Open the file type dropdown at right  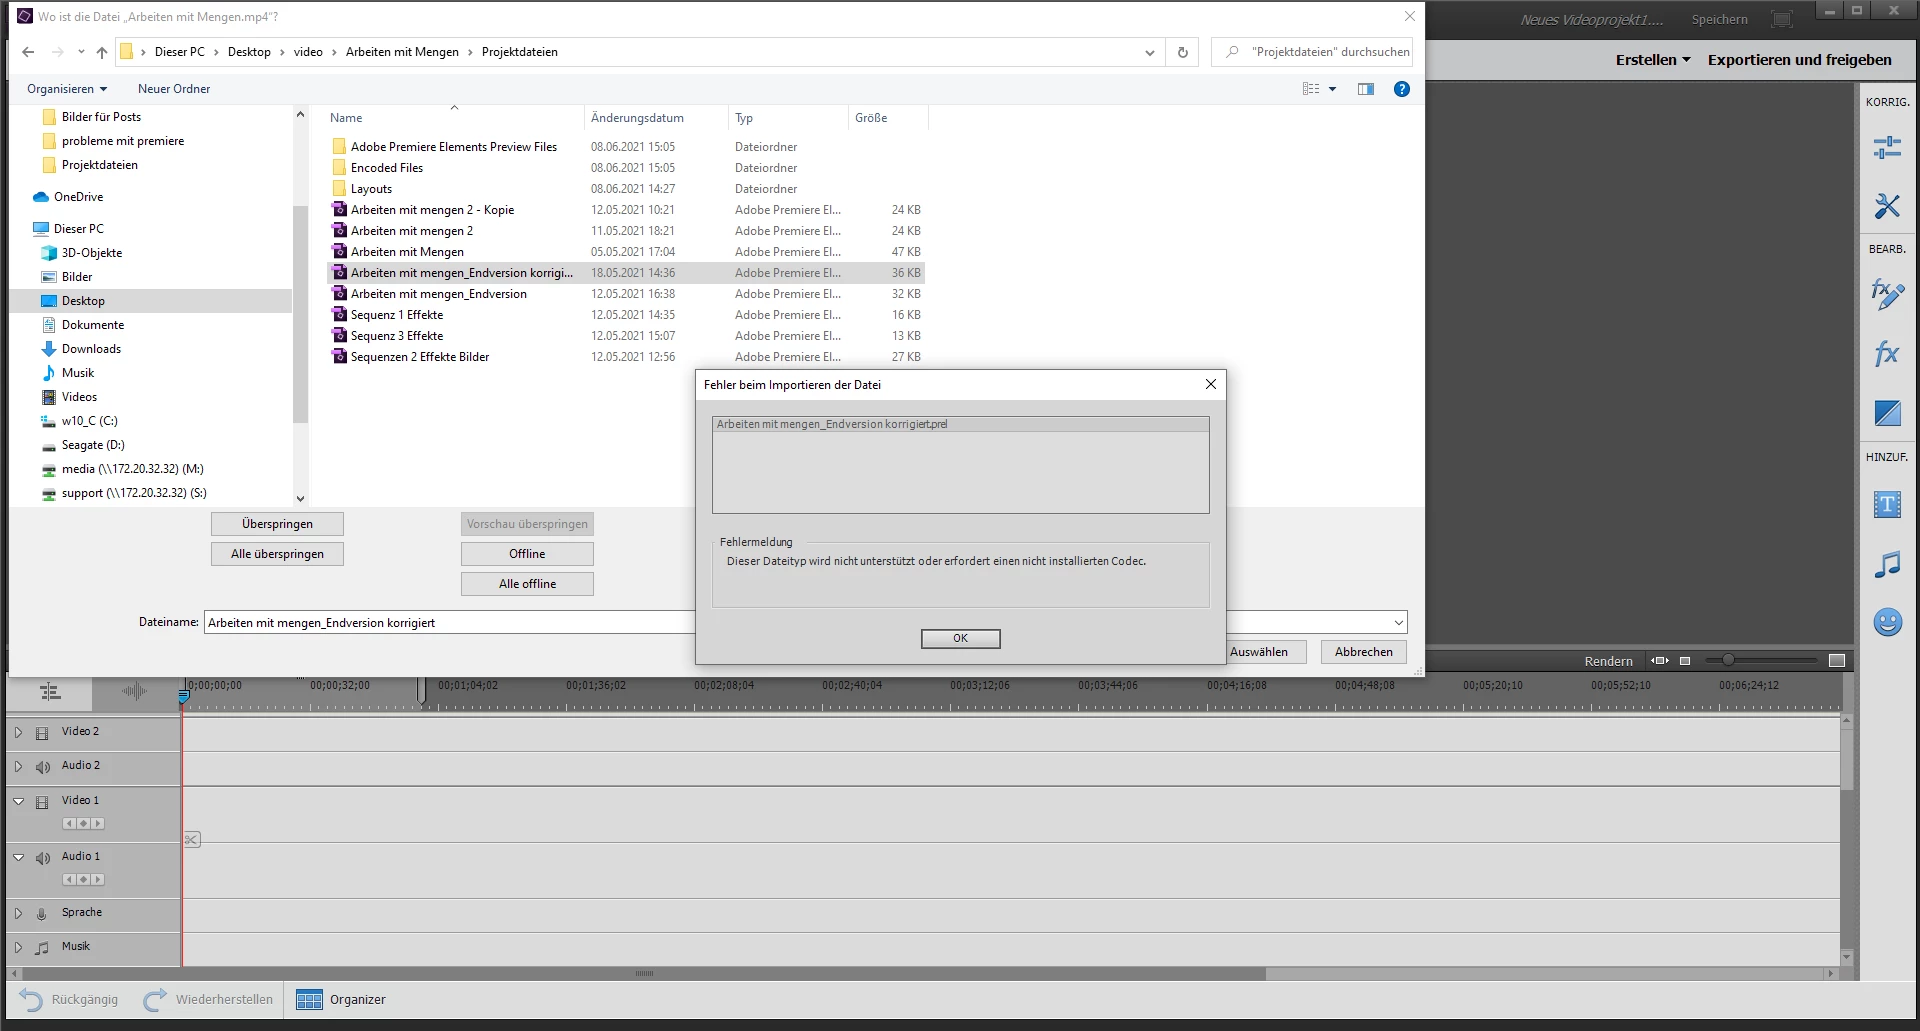pyautogui.click(x=1398, y=623)
